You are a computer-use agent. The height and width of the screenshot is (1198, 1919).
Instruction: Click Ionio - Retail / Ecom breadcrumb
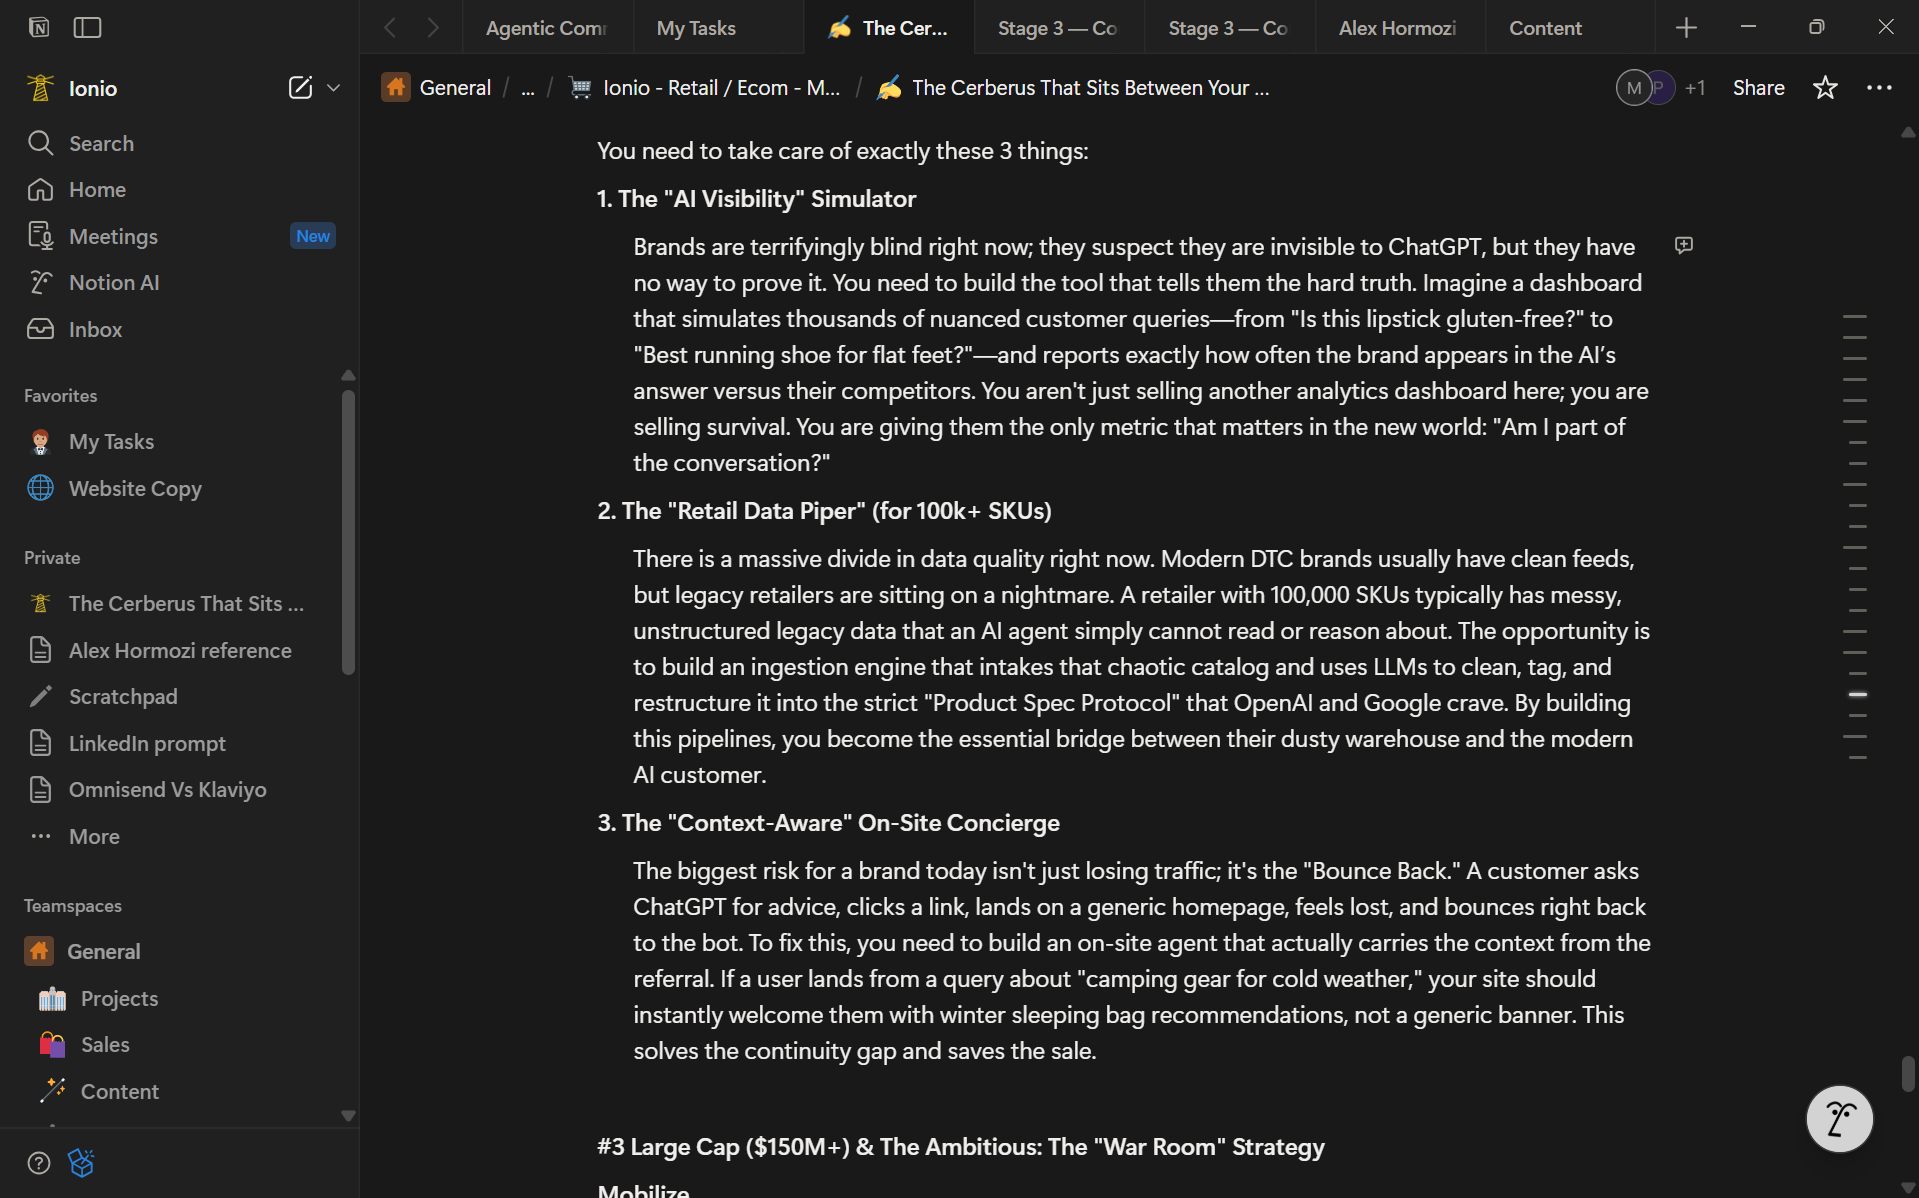click(705, 88)
